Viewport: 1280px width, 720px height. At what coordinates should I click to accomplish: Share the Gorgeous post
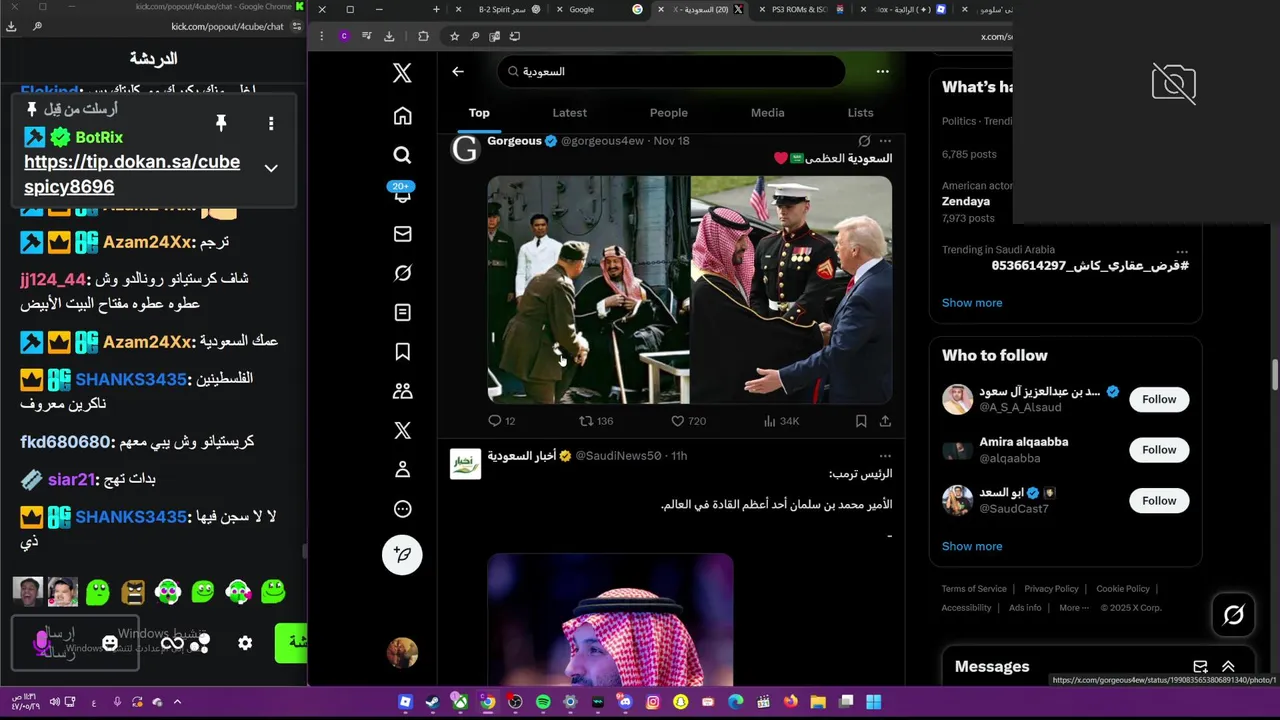point(885,421)
